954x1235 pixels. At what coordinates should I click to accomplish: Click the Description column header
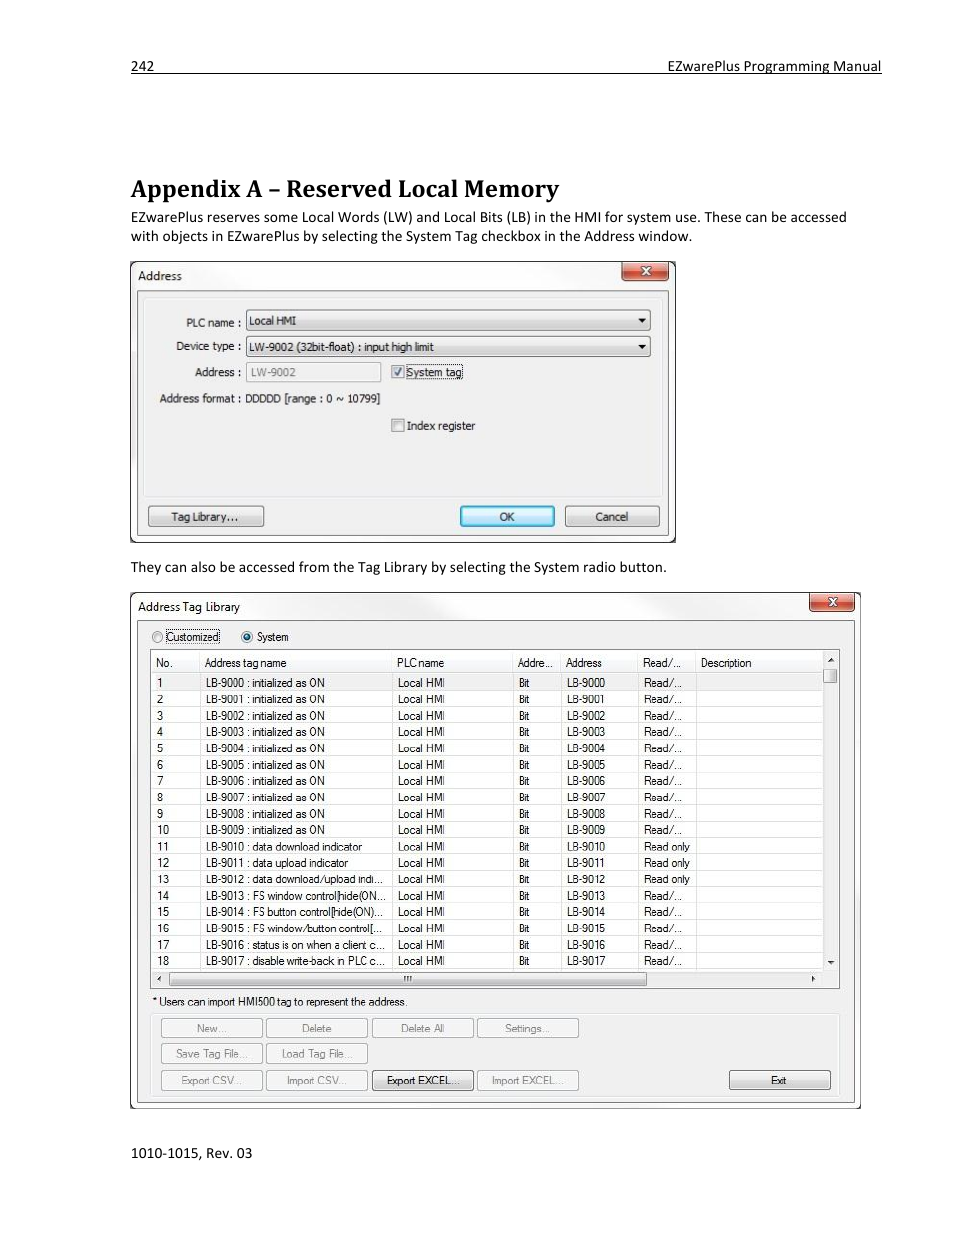[x=758, y=663]
